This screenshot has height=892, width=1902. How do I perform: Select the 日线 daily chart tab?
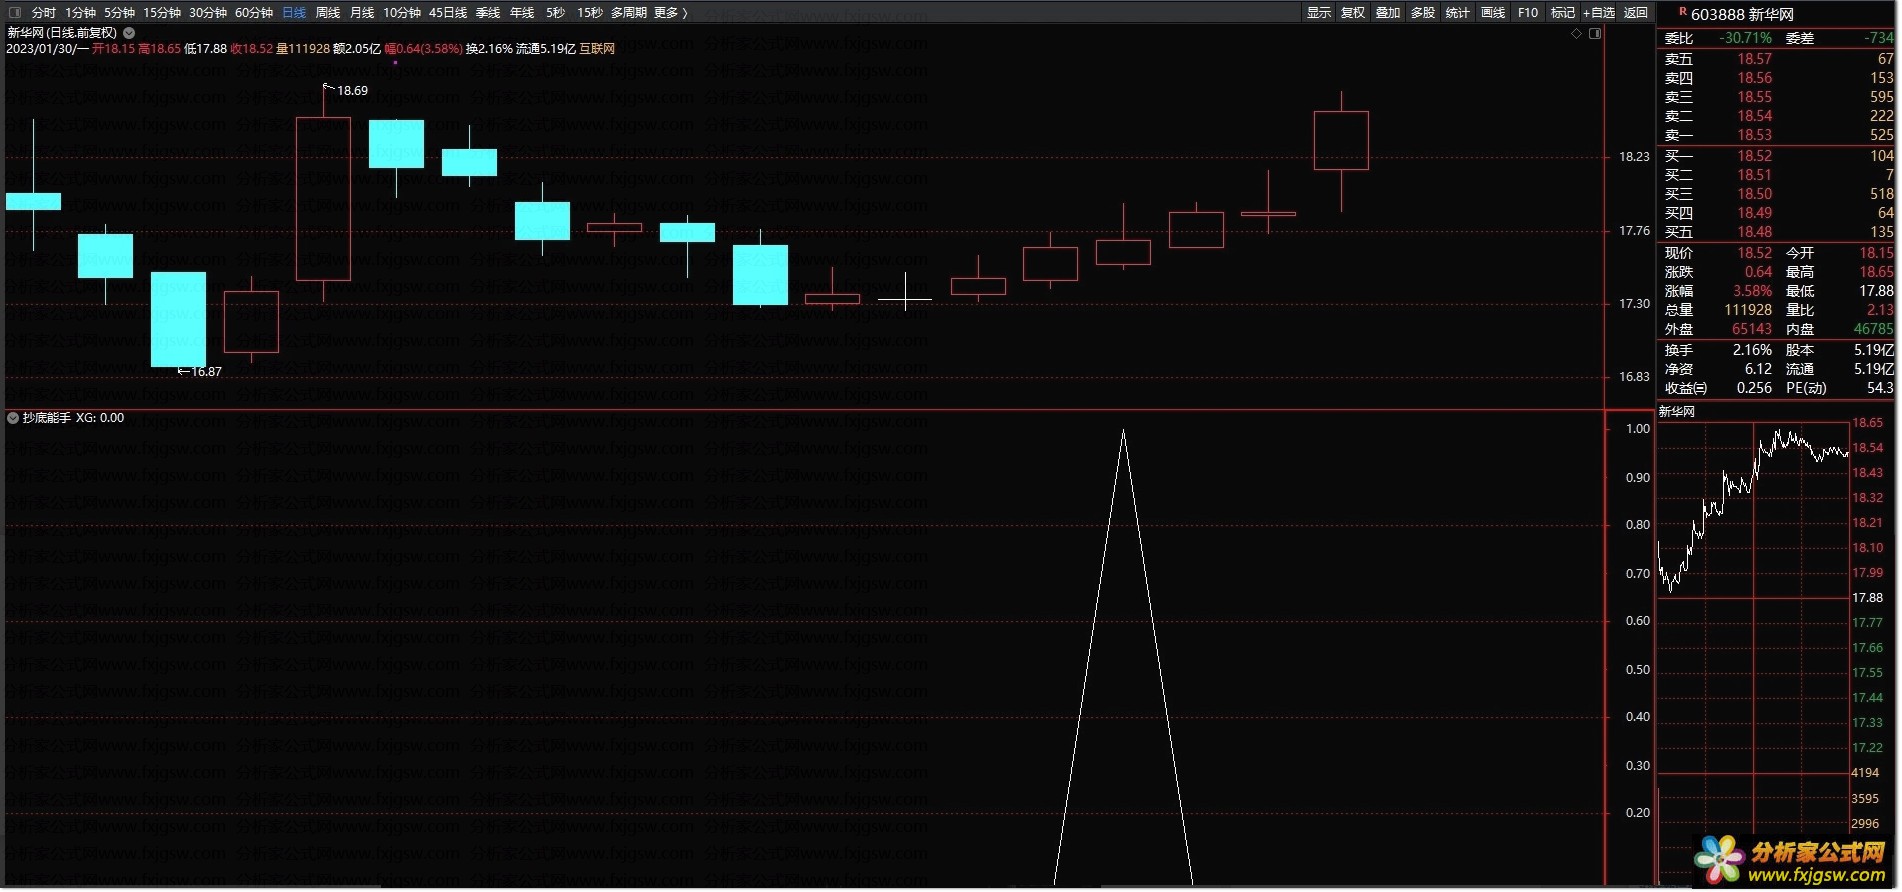pyautogui.click(x=294, y=13)
